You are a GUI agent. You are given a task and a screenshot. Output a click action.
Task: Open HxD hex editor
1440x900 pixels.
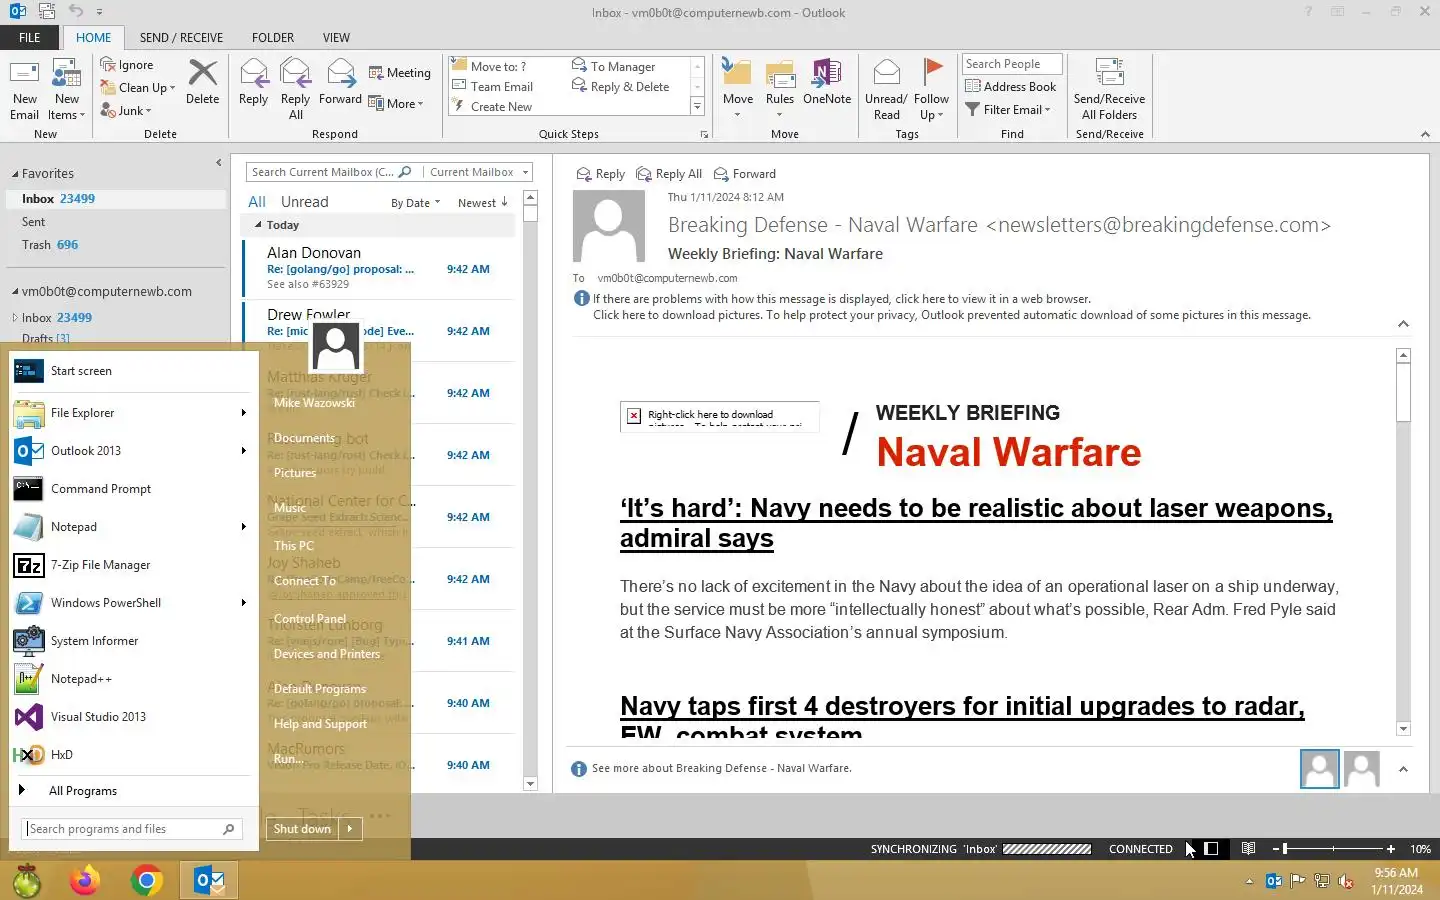point(130,755)
